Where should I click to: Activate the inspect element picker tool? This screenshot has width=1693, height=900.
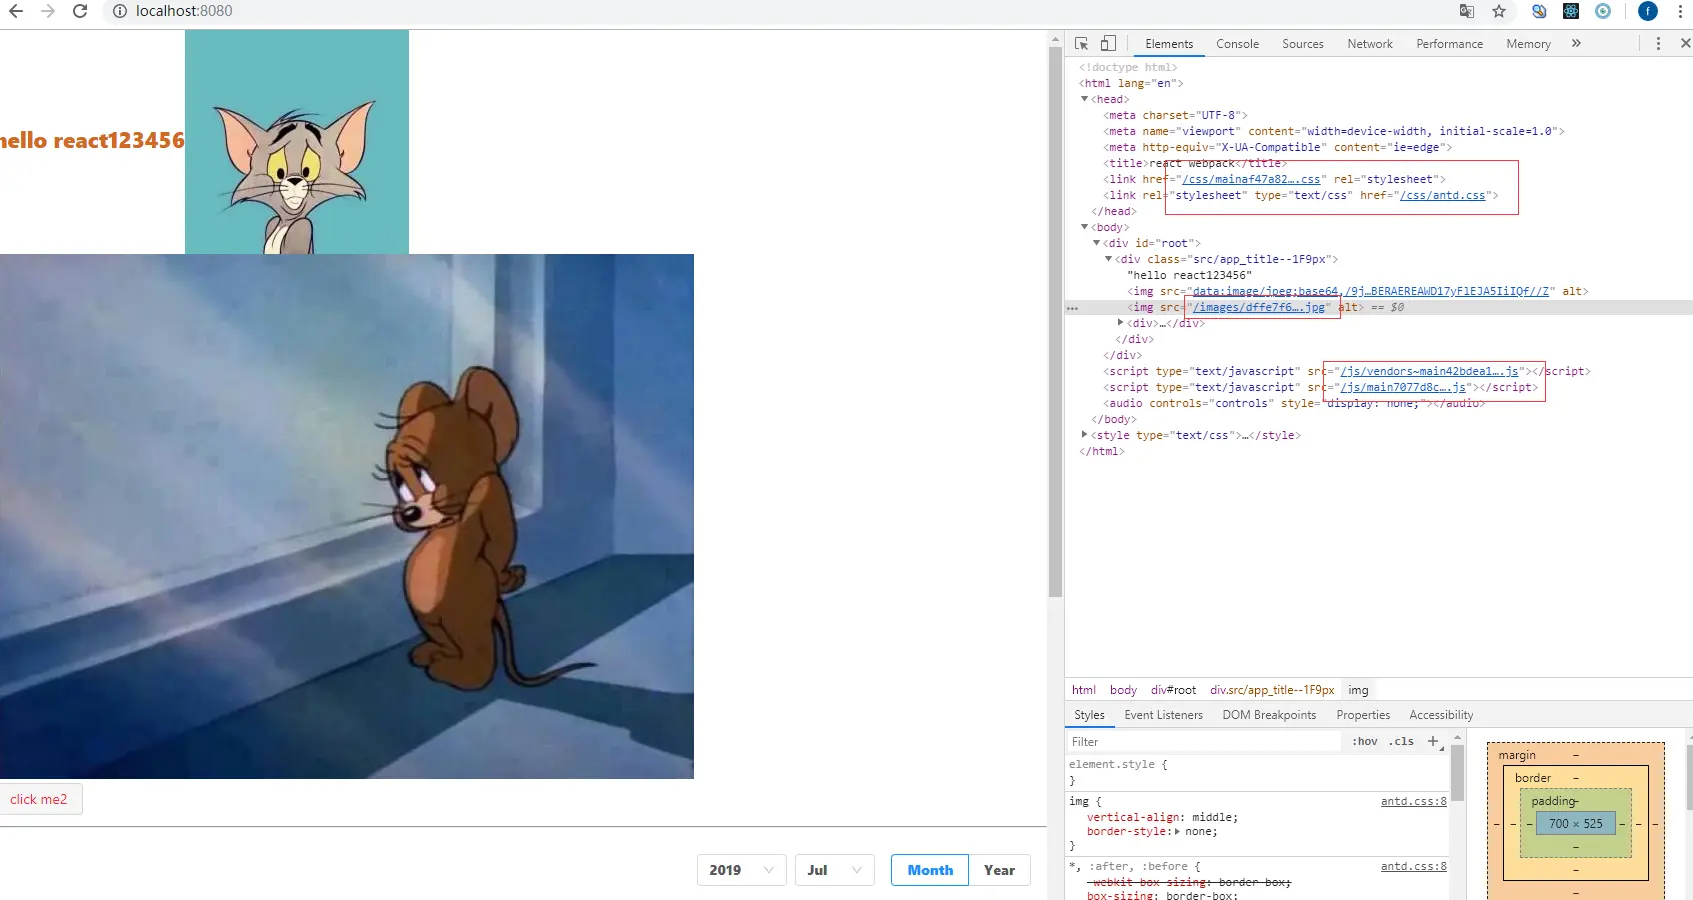[x=1081, y=43]
